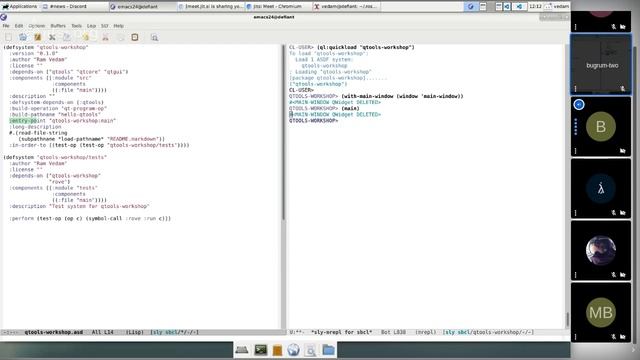The width and height of the screenshot is (640, 360).
Task: Open the application finder magnifier dock icon
Action: pyautogui.click(x=310, y=350)
